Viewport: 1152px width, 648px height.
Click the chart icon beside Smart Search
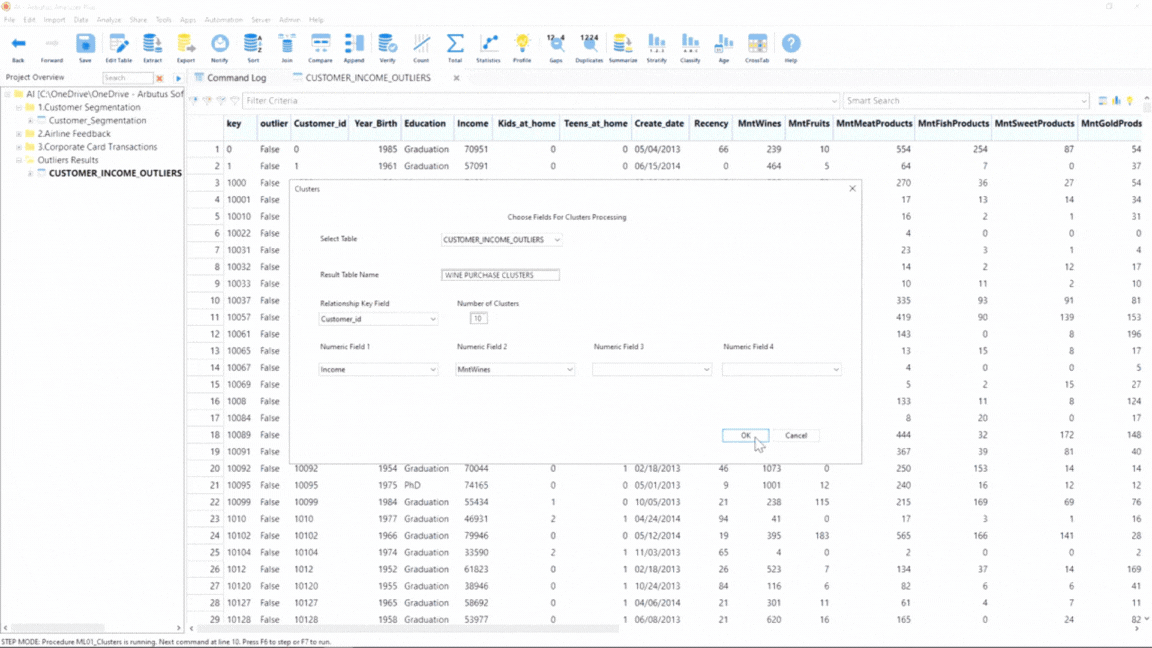1116,101
